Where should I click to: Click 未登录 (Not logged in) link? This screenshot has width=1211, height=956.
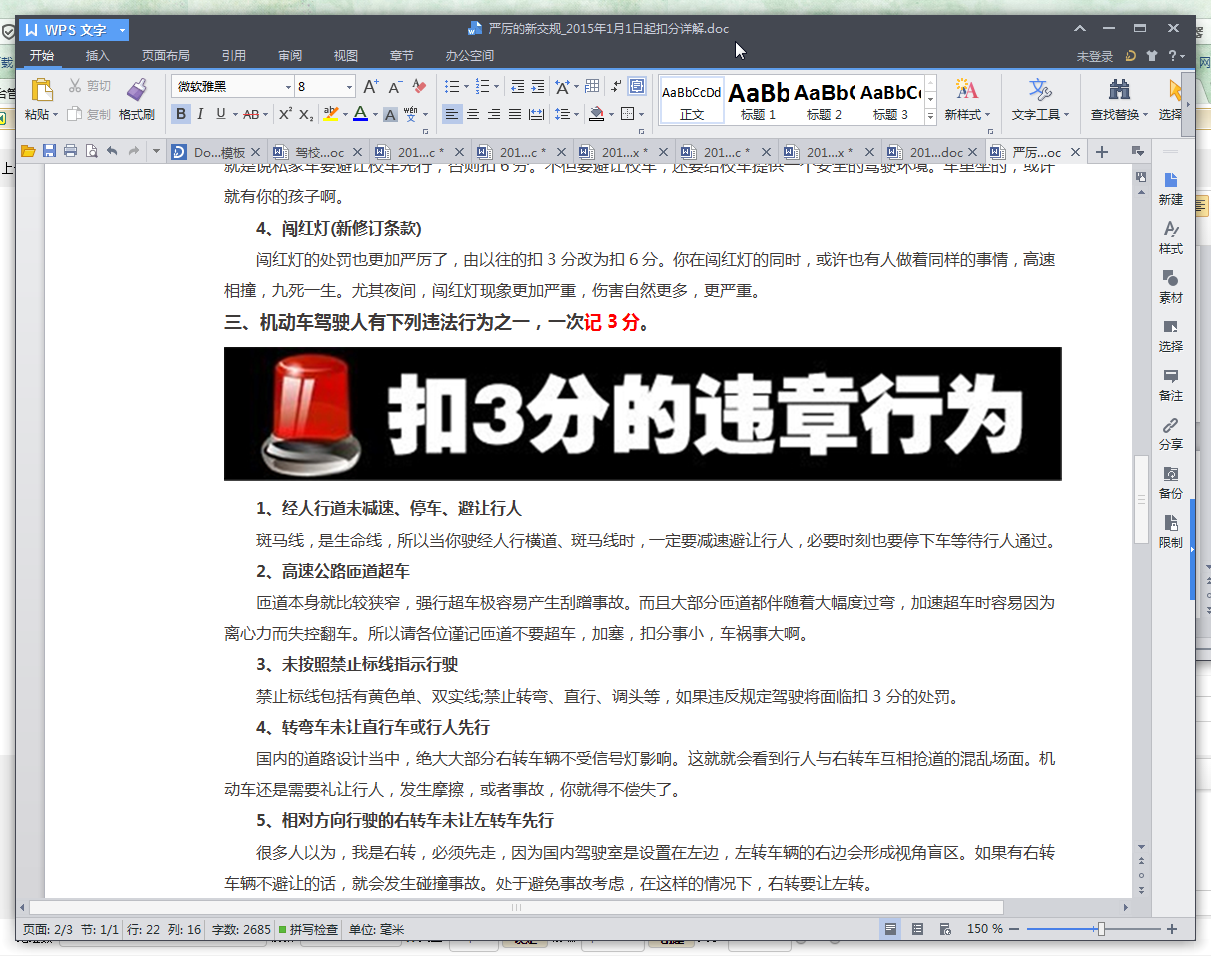click(1095, 56)
